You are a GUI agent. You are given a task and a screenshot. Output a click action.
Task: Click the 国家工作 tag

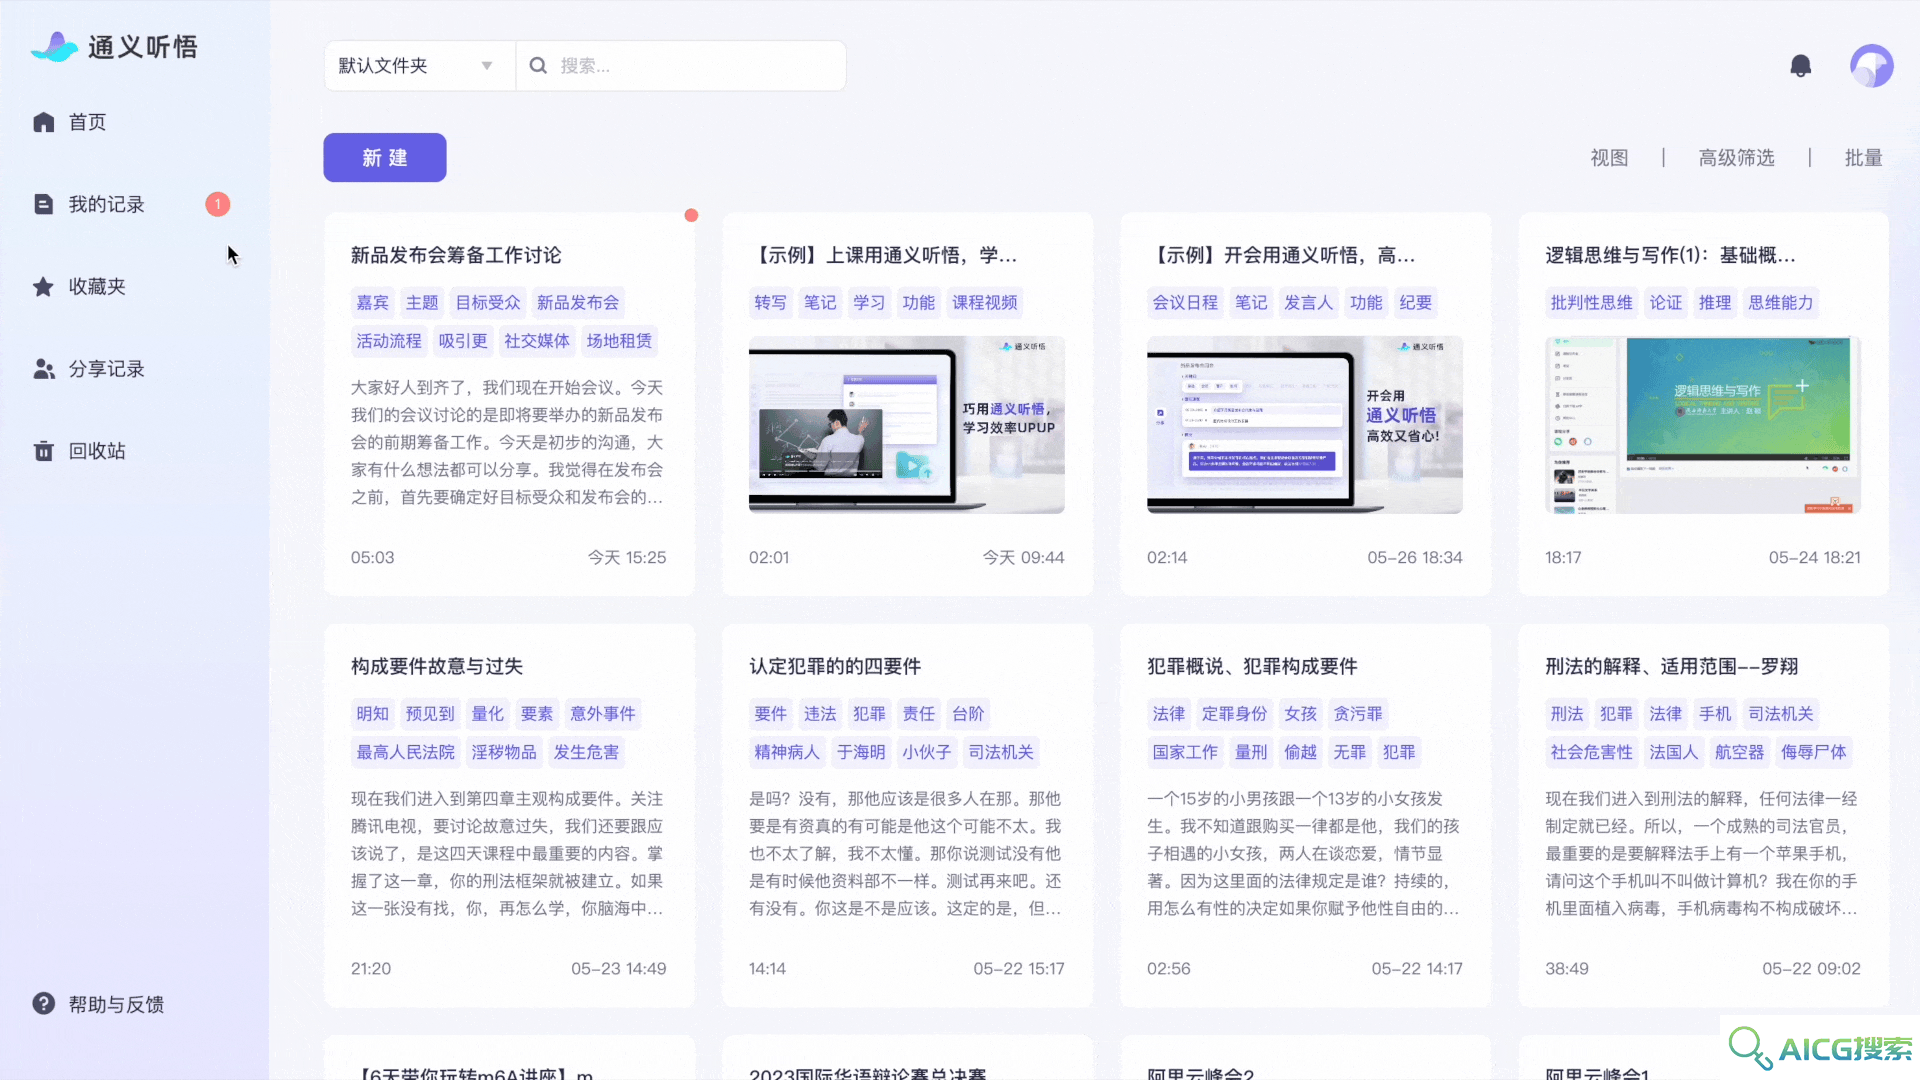pyautogui.click(x=1185, y=752)
